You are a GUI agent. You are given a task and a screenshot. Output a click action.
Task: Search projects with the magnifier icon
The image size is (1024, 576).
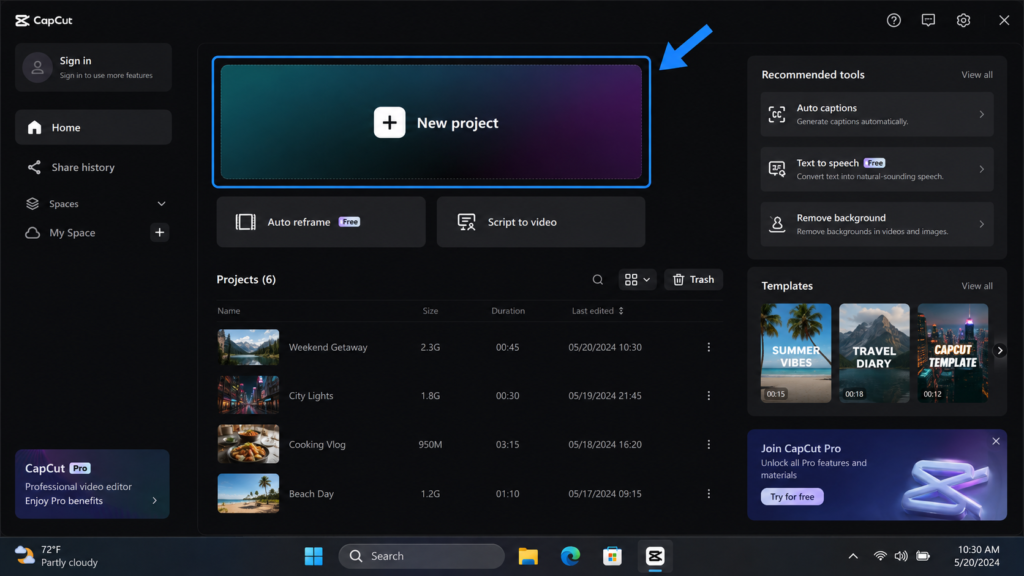tap(598, 280)
